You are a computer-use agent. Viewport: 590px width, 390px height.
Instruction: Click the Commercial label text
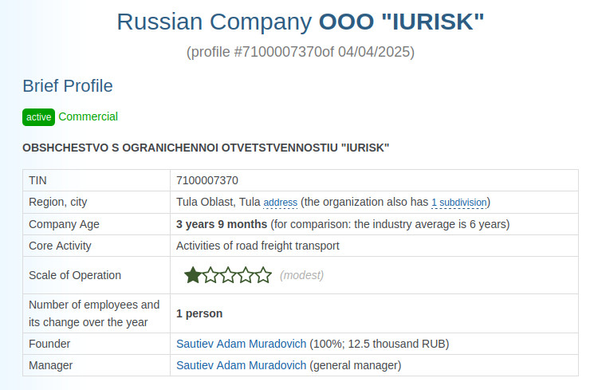click(x=88, y=117)
